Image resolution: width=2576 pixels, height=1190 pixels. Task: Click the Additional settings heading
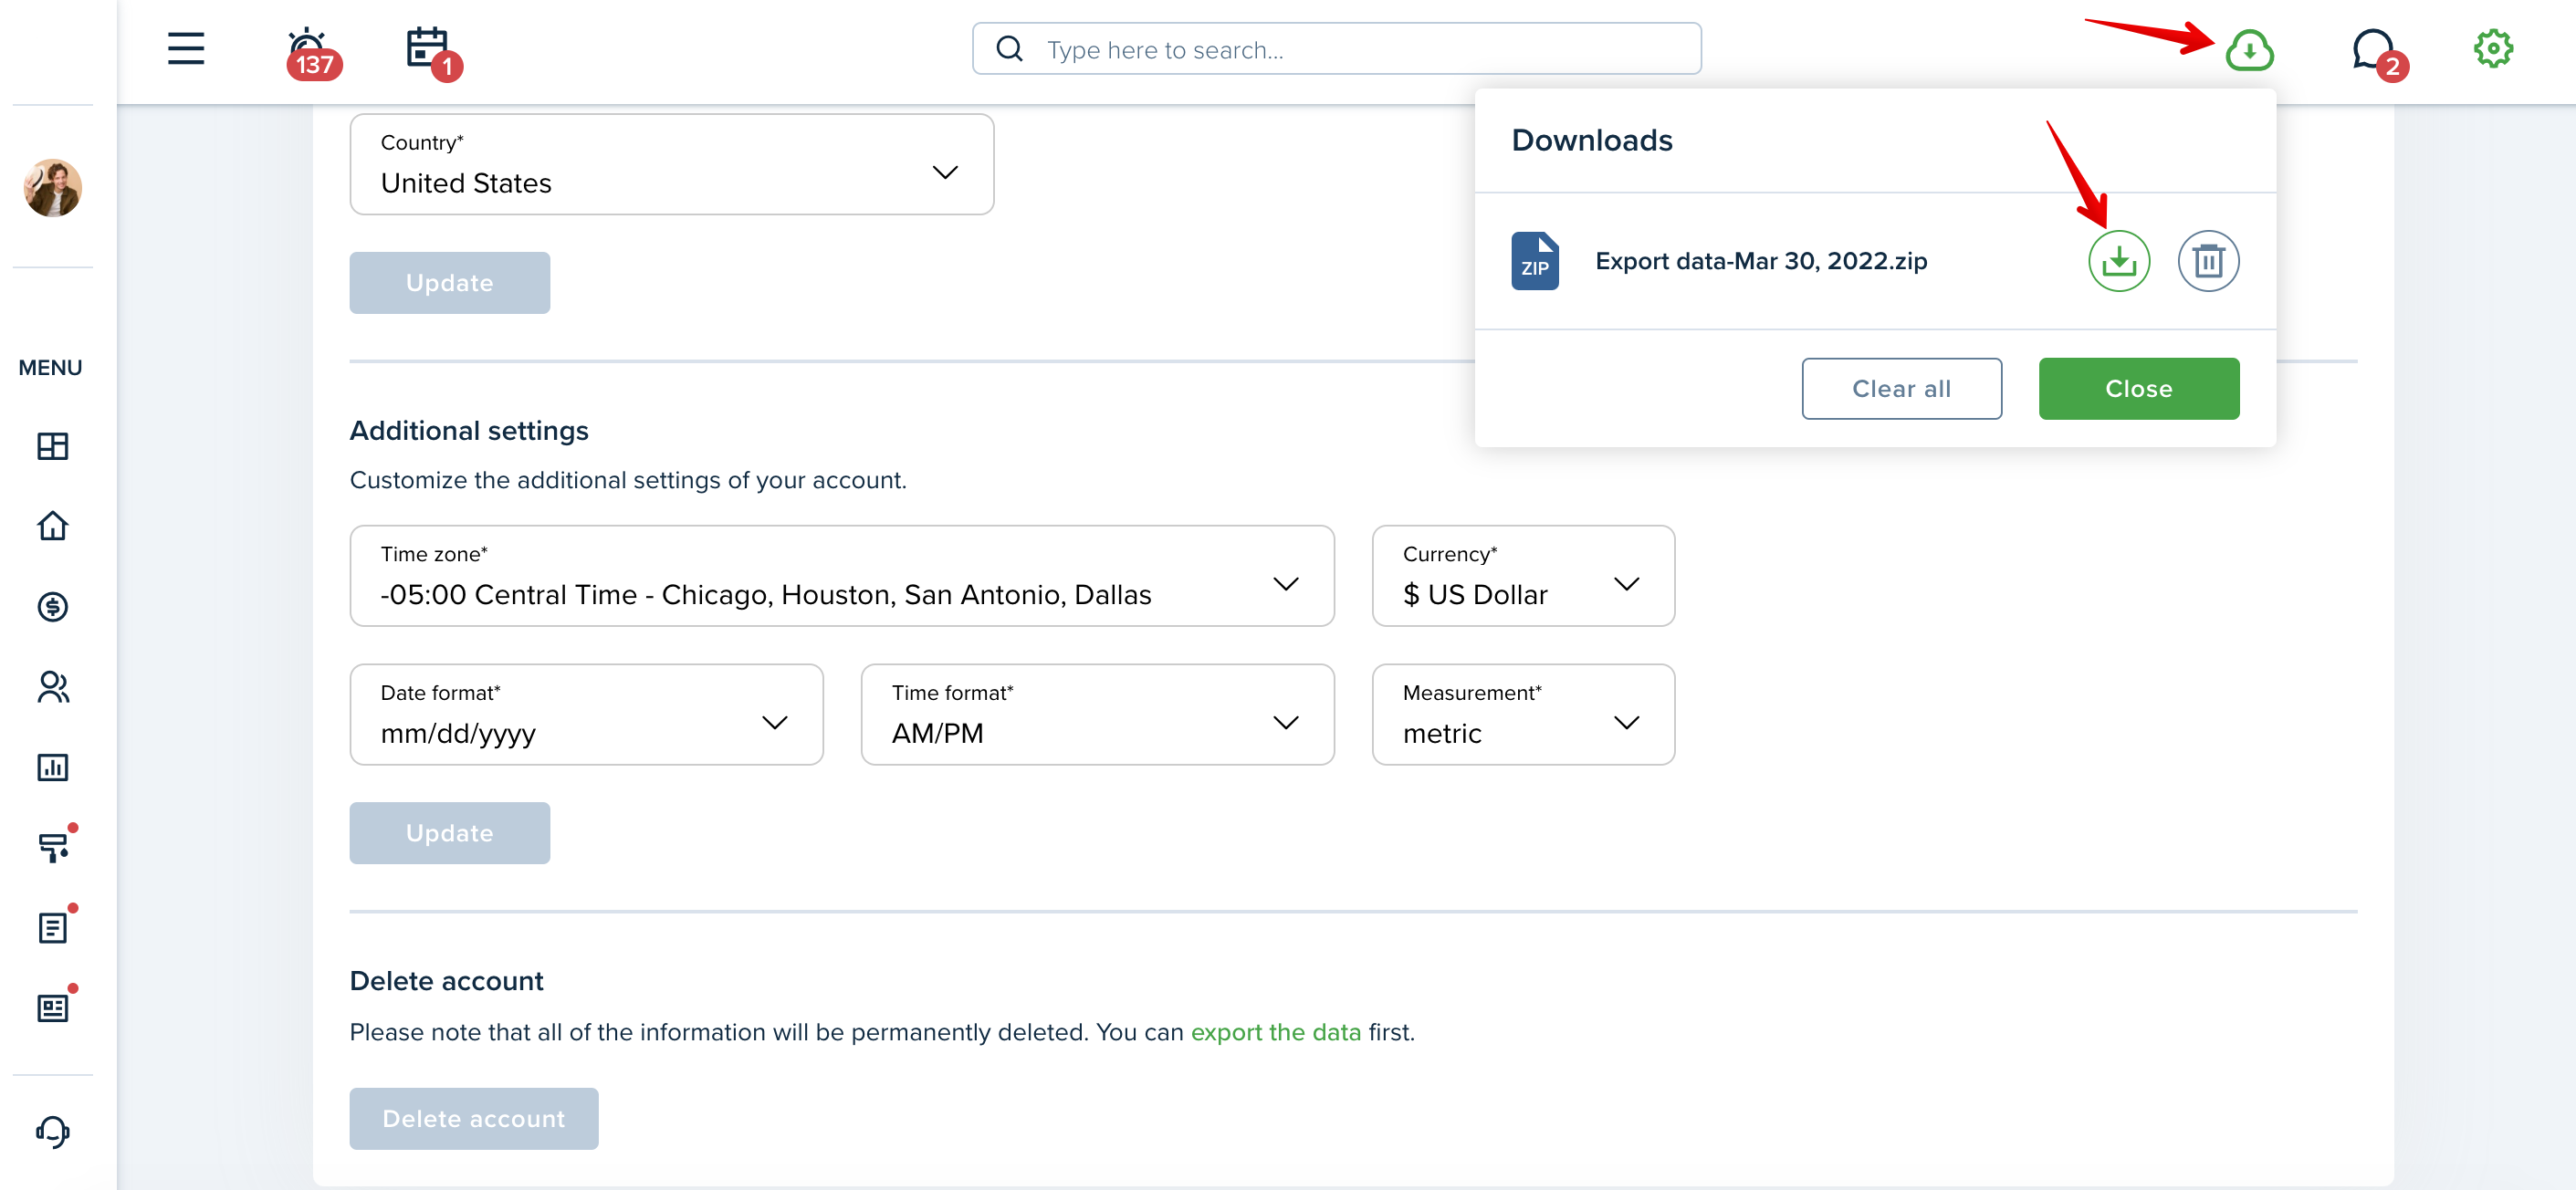coord(469,431)
